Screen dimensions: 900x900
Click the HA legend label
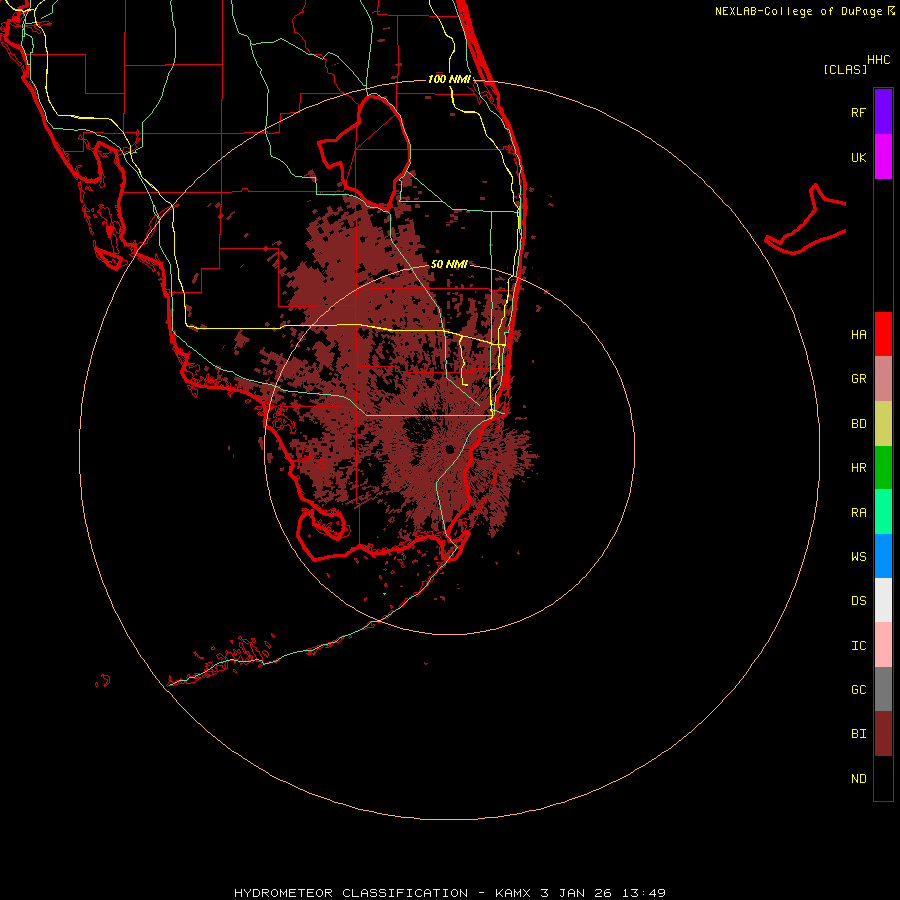(x=858, y=335)
